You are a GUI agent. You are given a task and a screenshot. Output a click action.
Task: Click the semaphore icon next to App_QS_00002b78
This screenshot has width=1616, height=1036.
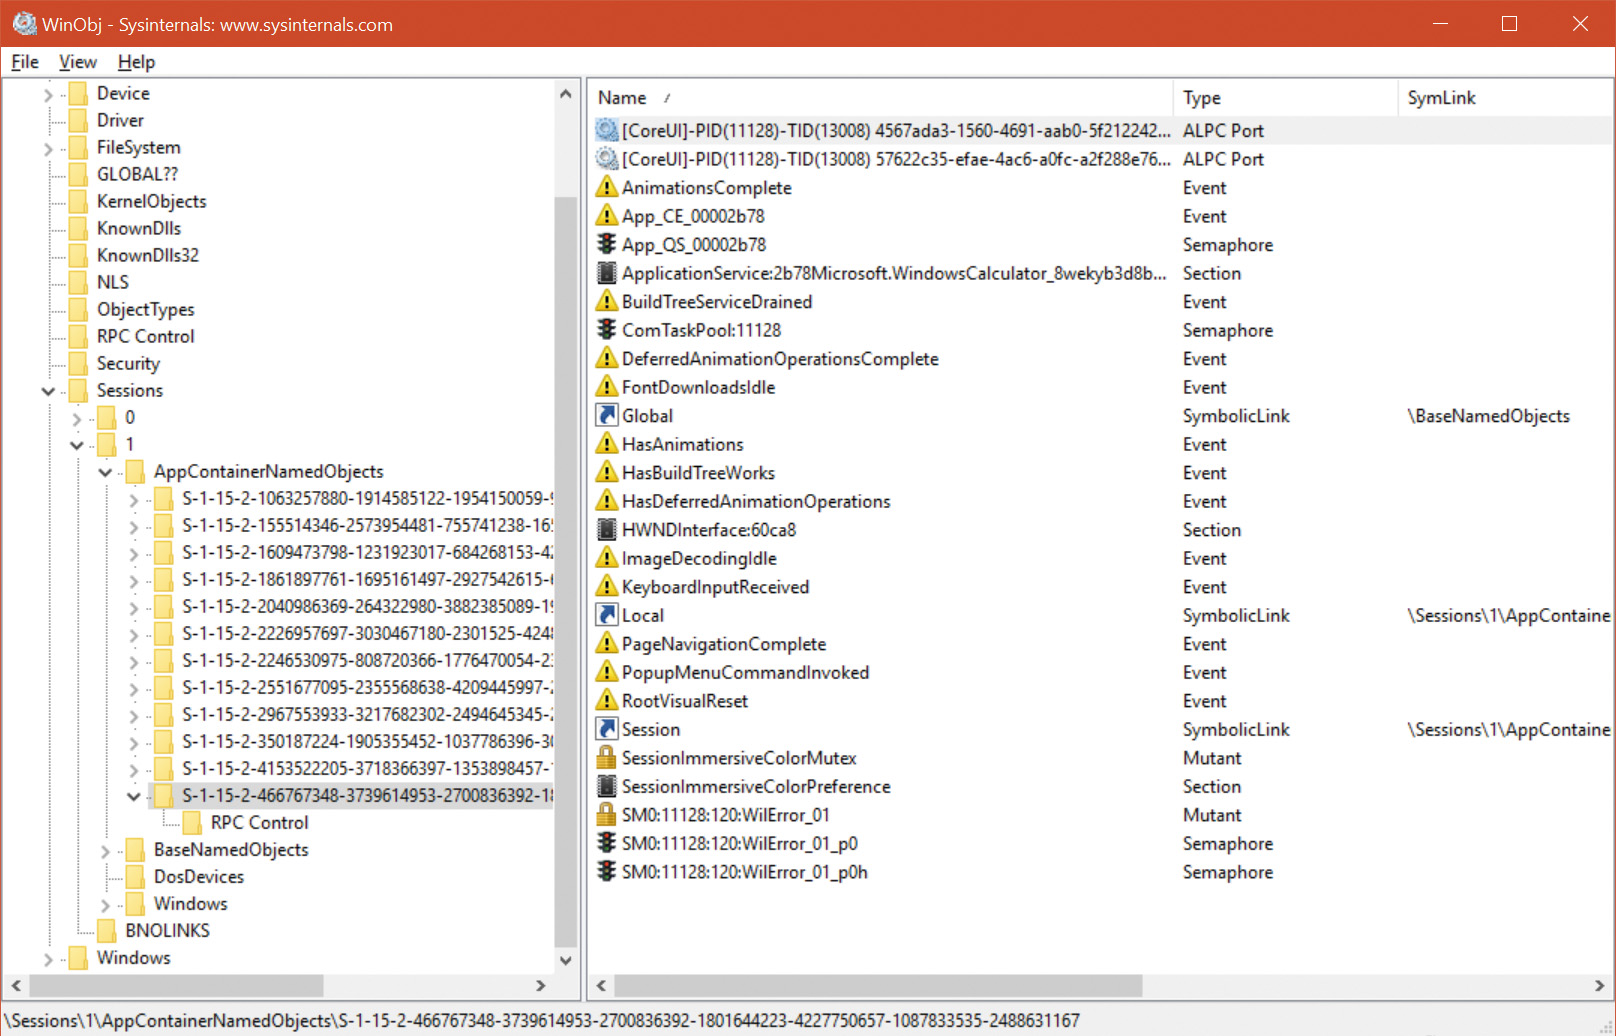pos(606,245)
